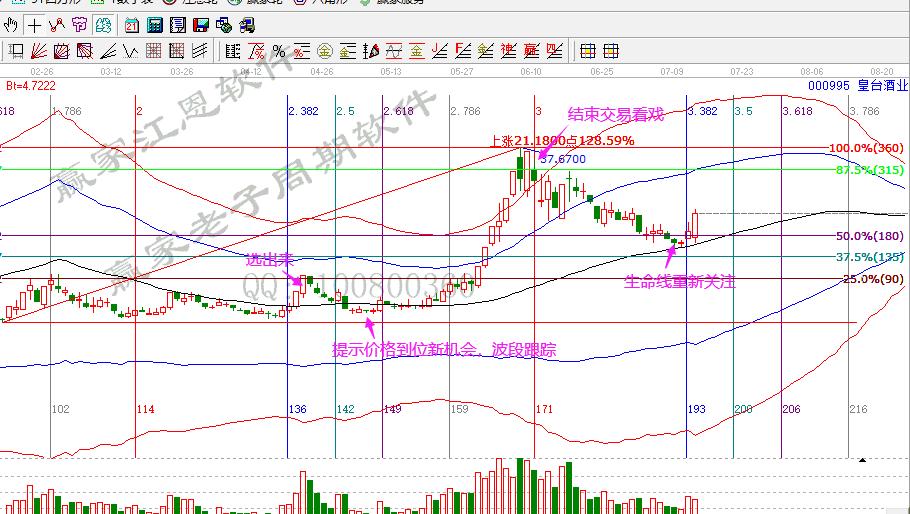Screen dimensions: 910x514
Task: Click the 07-09 date axis marker
Action: click(x=670, y=72)
